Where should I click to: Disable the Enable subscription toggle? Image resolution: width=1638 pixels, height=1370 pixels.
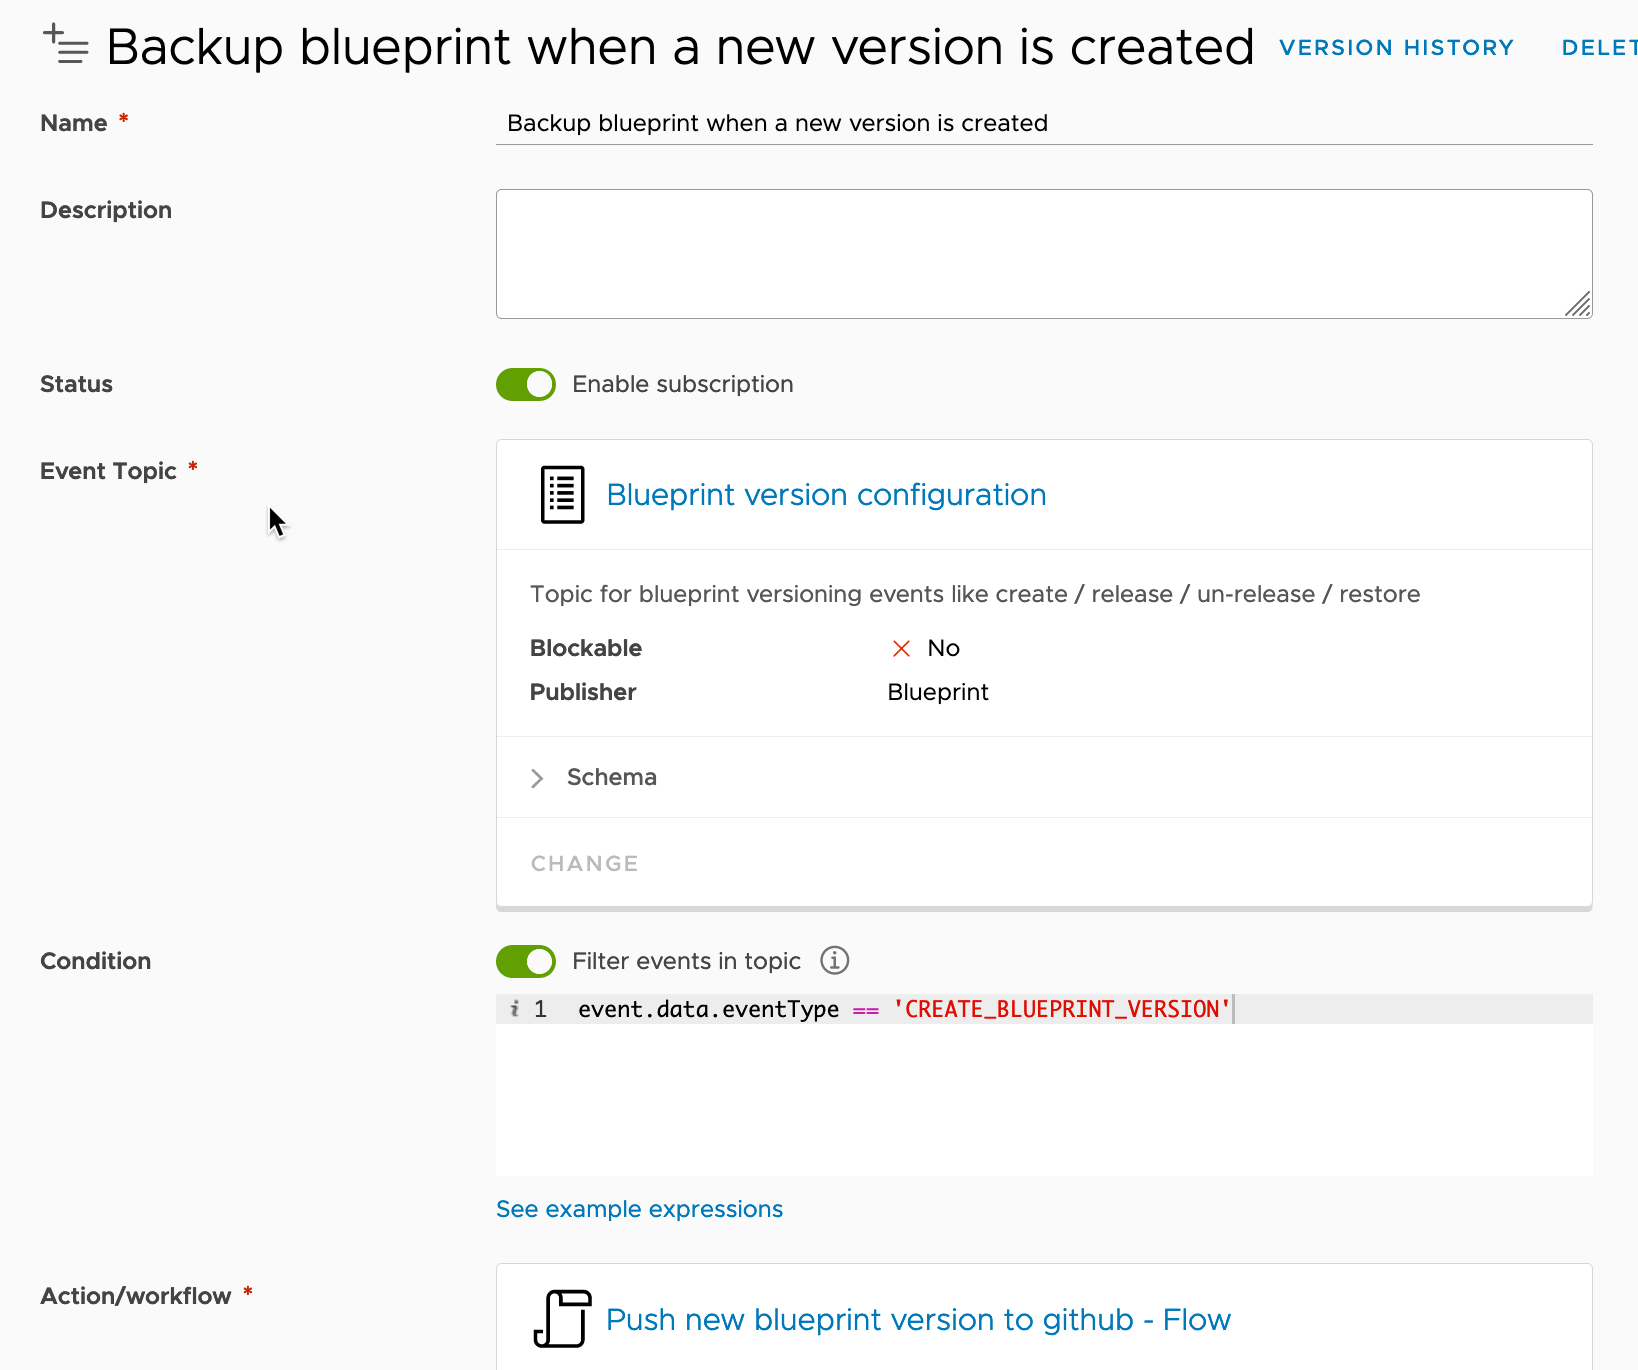click(525, 384)
